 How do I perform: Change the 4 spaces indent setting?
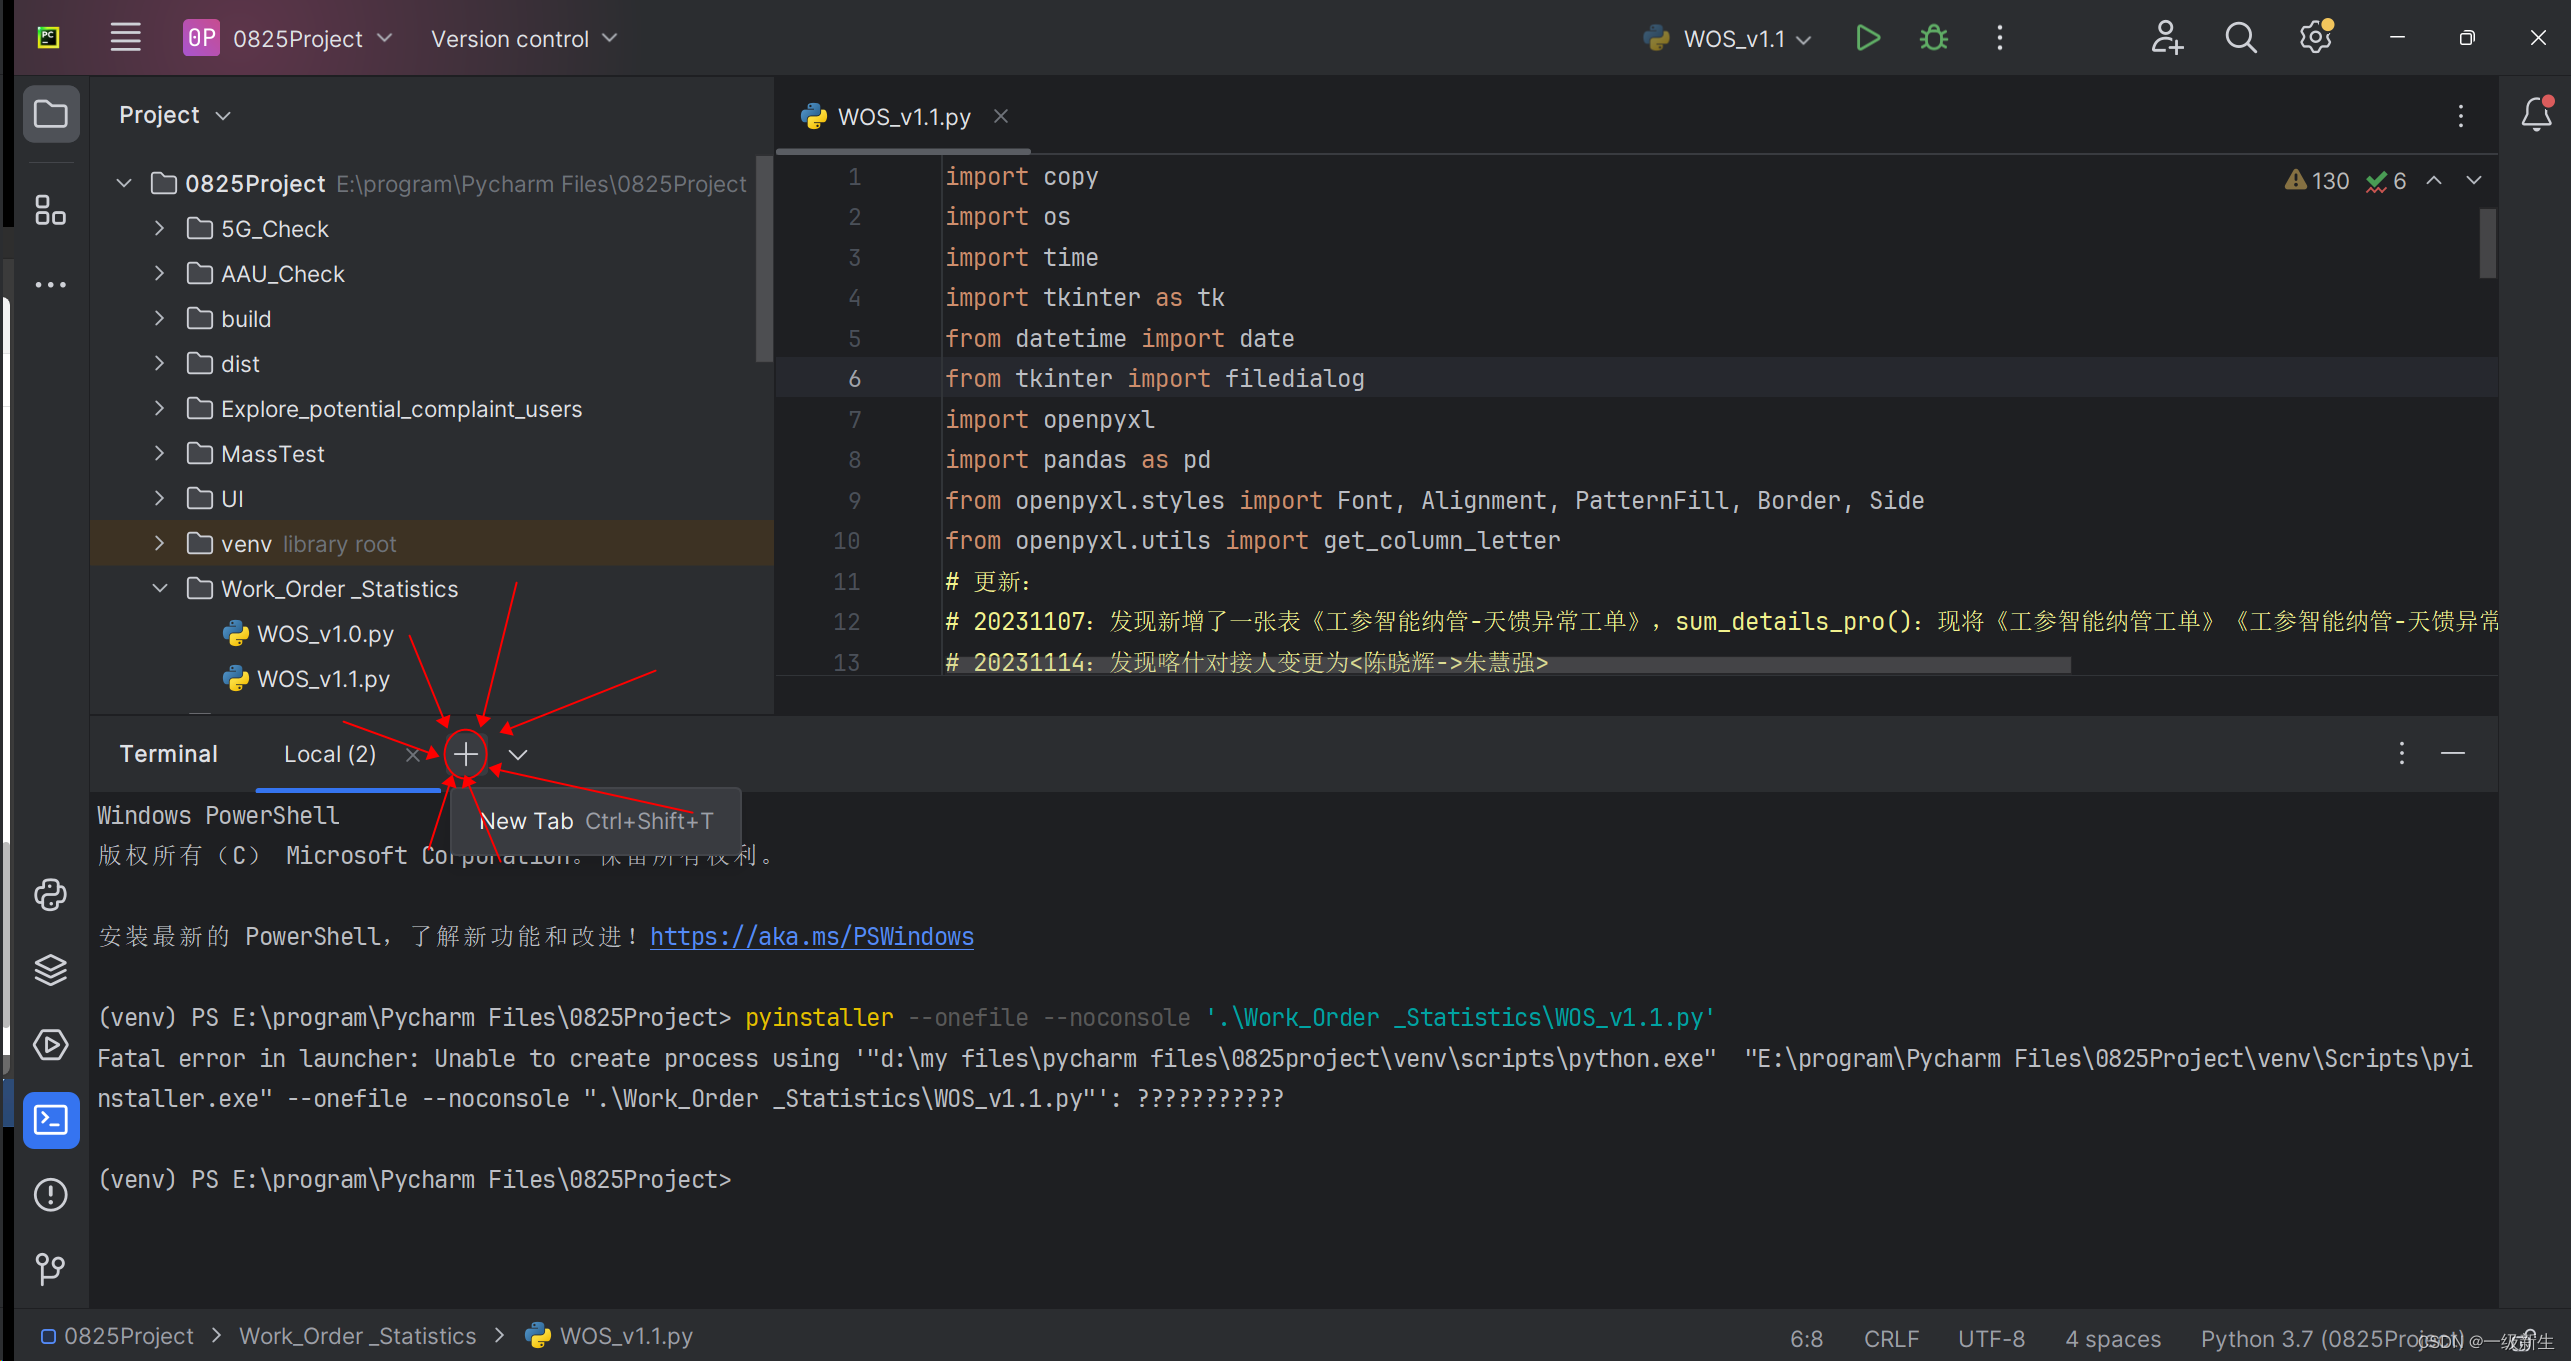pyautogui.click(x=2113, y=1338)
